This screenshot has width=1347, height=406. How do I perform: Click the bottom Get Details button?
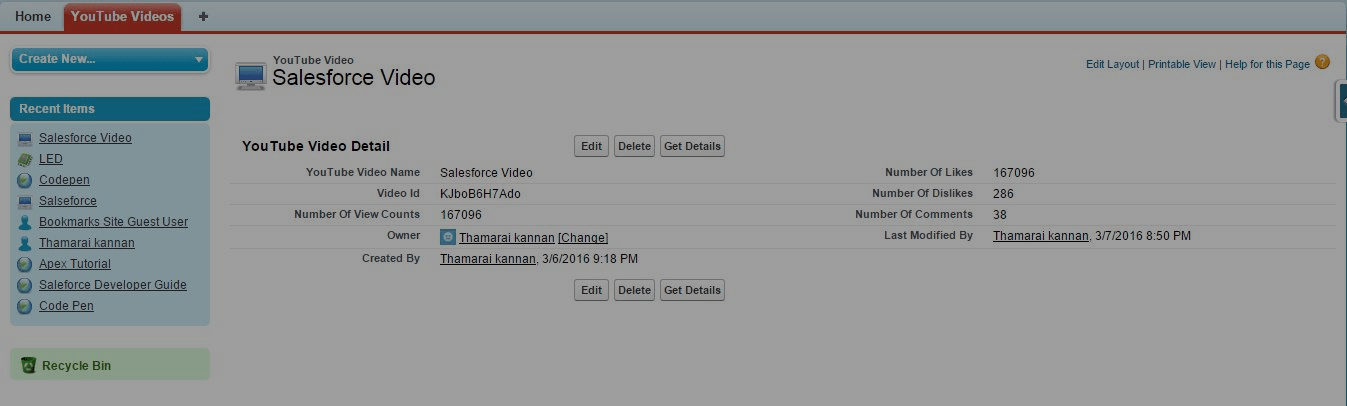[x=692, y=290]
